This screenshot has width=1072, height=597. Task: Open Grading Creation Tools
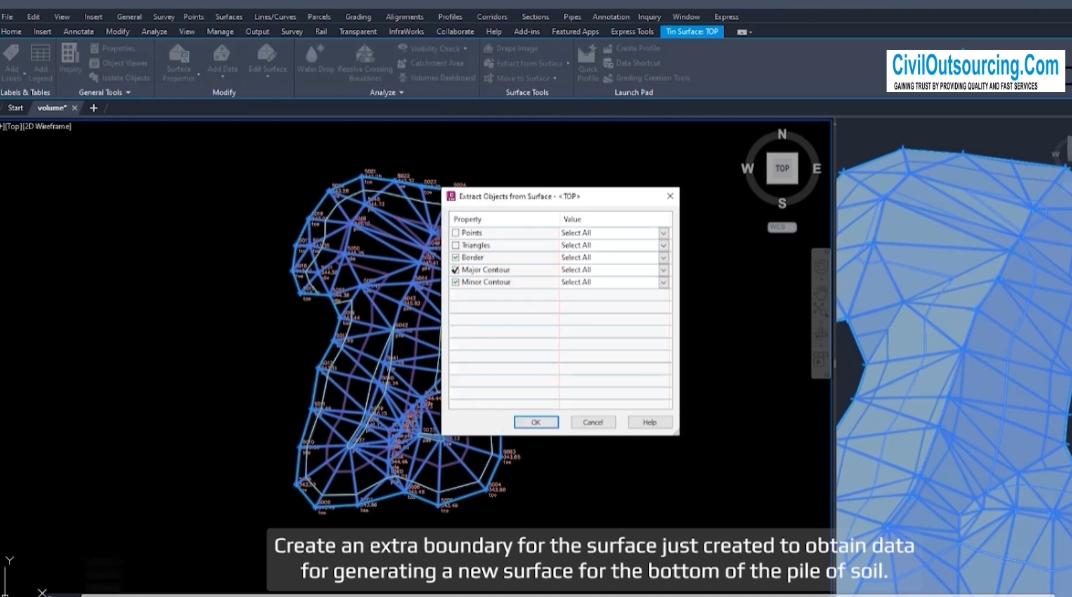646,78
